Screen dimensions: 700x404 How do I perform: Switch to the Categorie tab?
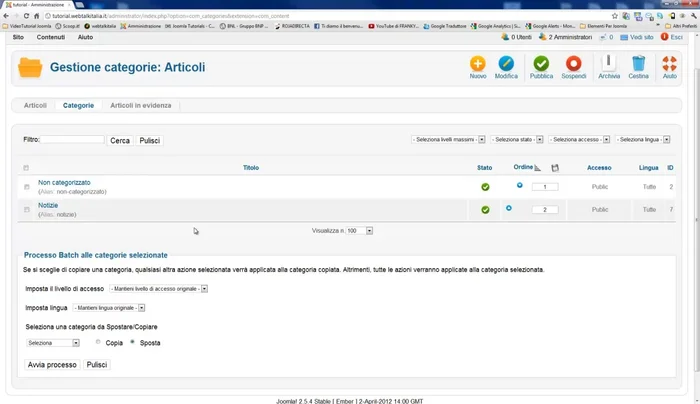click(79, 105)
